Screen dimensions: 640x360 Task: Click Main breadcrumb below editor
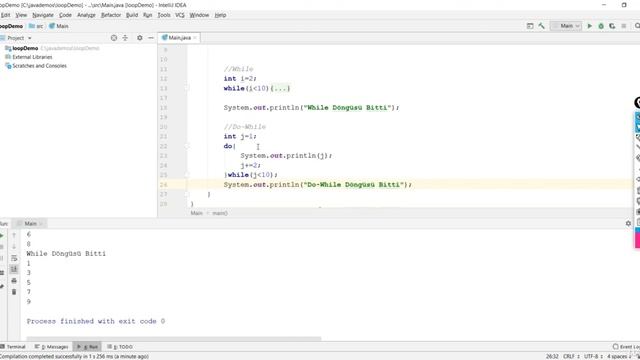[196, 213]
